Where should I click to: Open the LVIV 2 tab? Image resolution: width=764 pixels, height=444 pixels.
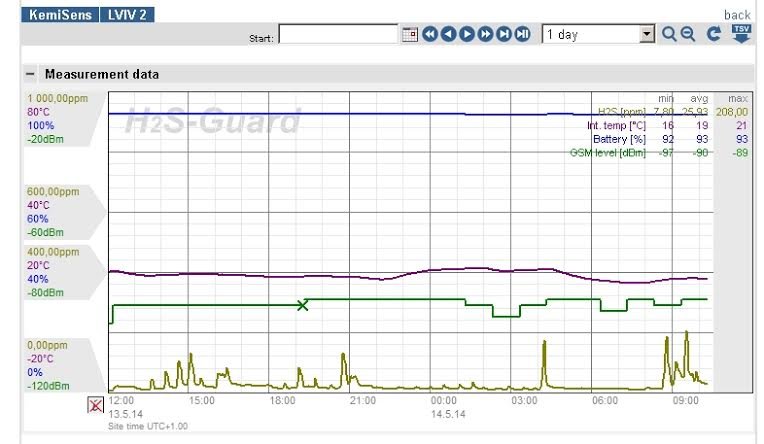tap(127, 15)
